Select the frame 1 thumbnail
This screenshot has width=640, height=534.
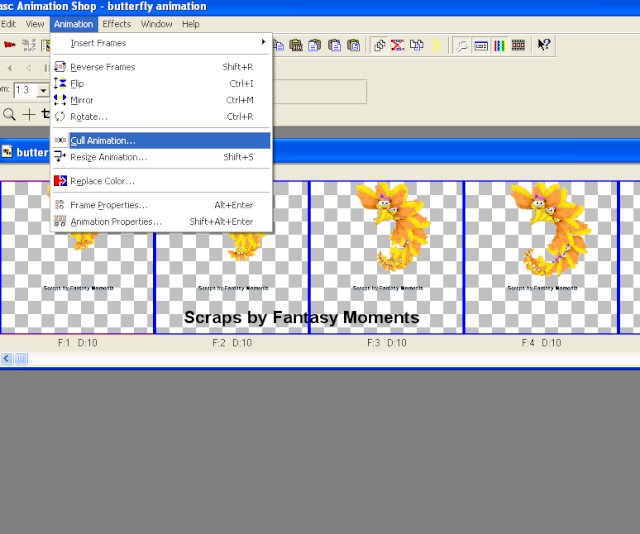pos(77,257)
